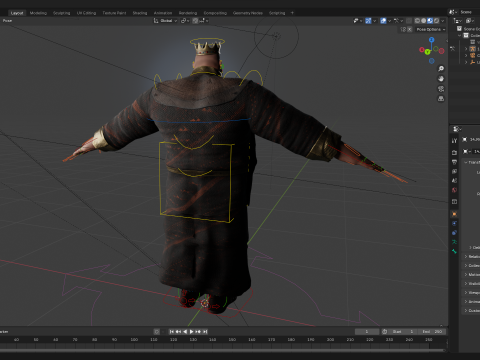This screenshot has width=480, height=360.
Task: Open the Bone properties tab
Action: pyautogui.click(x=454, y=251)
